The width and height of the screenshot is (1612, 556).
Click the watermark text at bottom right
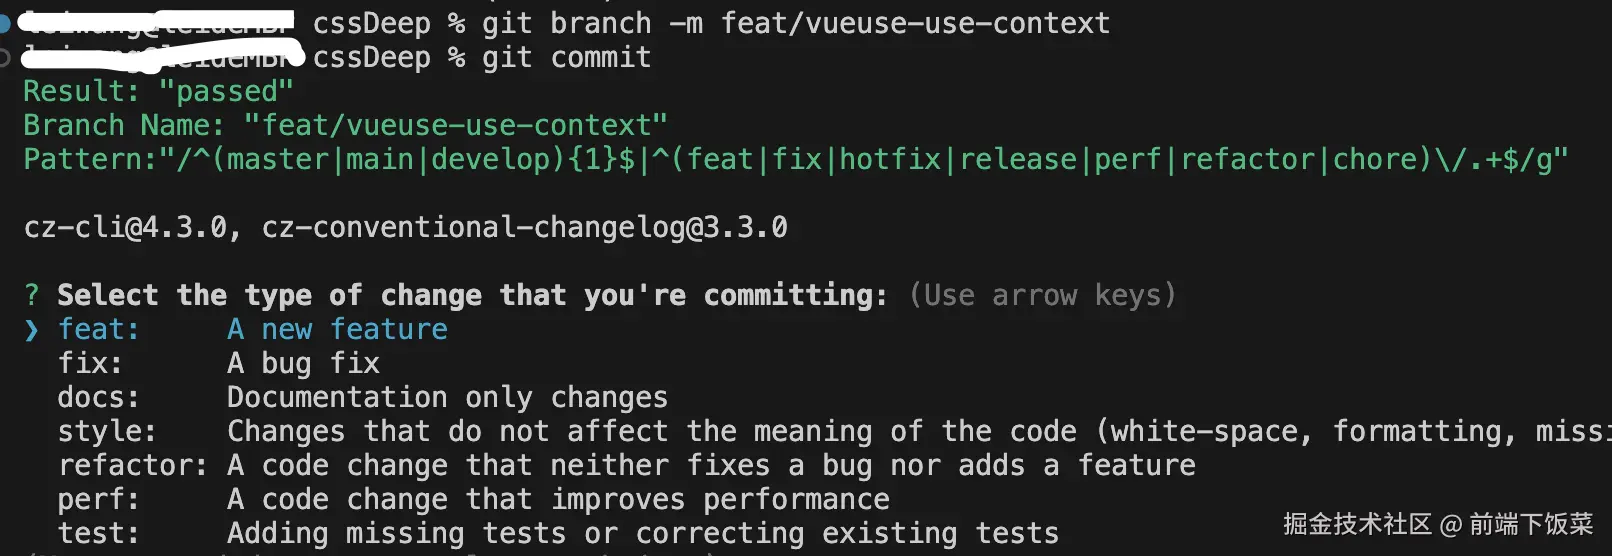[1437, 524]
